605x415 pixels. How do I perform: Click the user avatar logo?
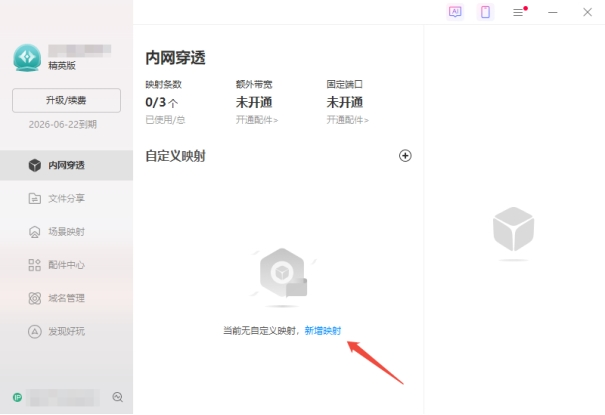[x=26, y=57]
